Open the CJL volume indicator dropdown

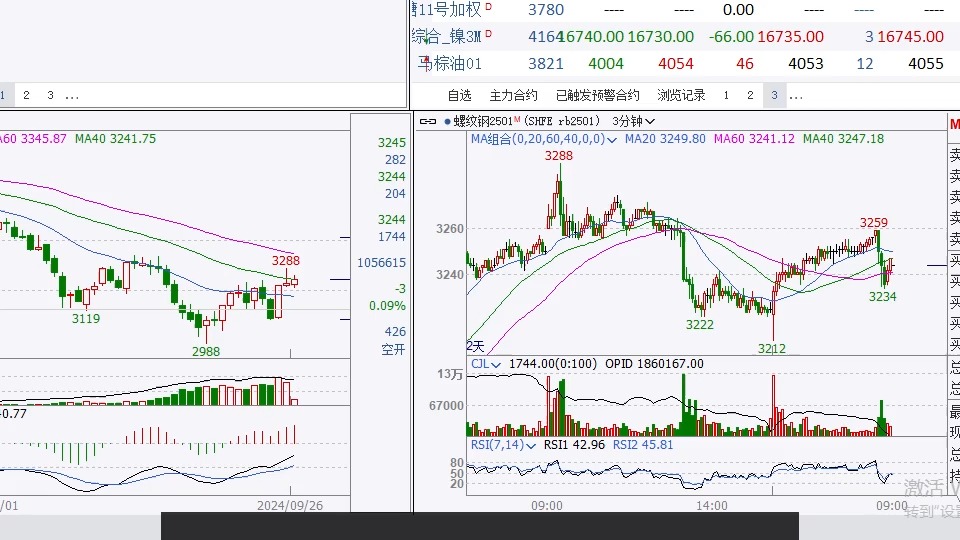point(497,364)
